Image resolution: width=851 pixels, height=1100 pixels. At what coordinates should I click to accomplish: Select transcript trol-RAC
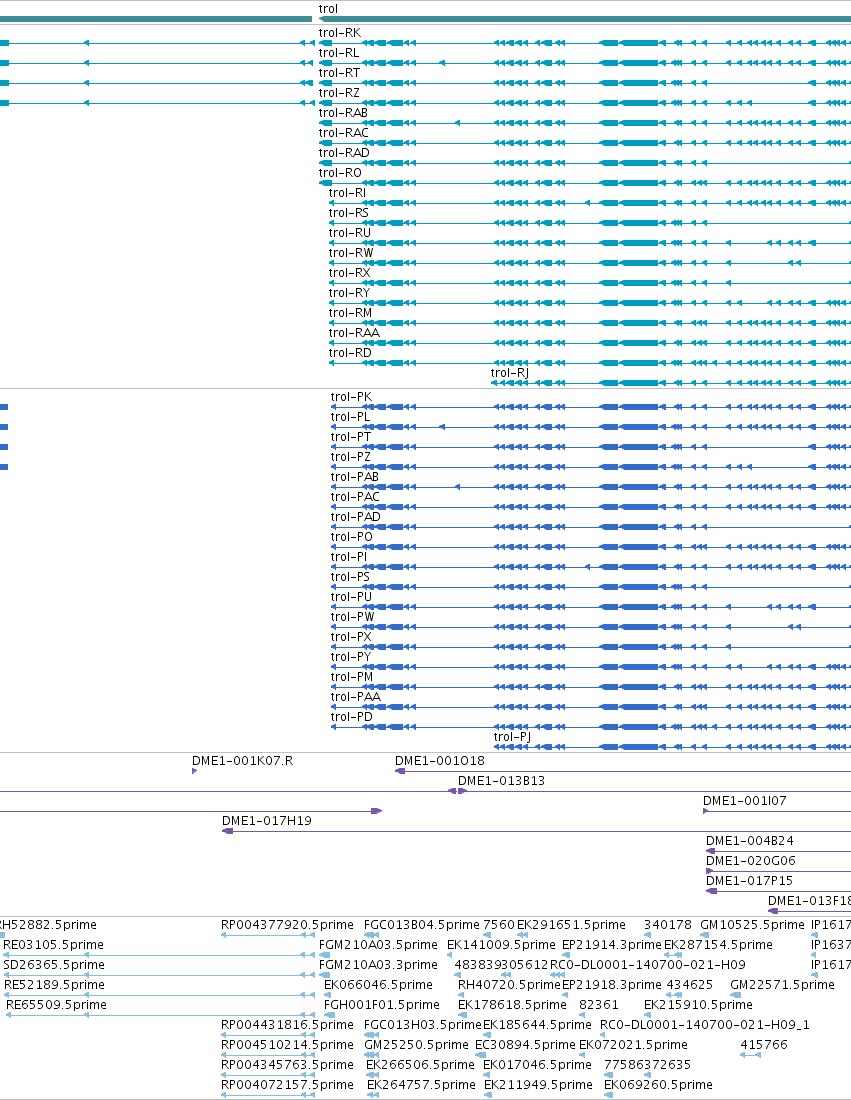click(343, 133)
